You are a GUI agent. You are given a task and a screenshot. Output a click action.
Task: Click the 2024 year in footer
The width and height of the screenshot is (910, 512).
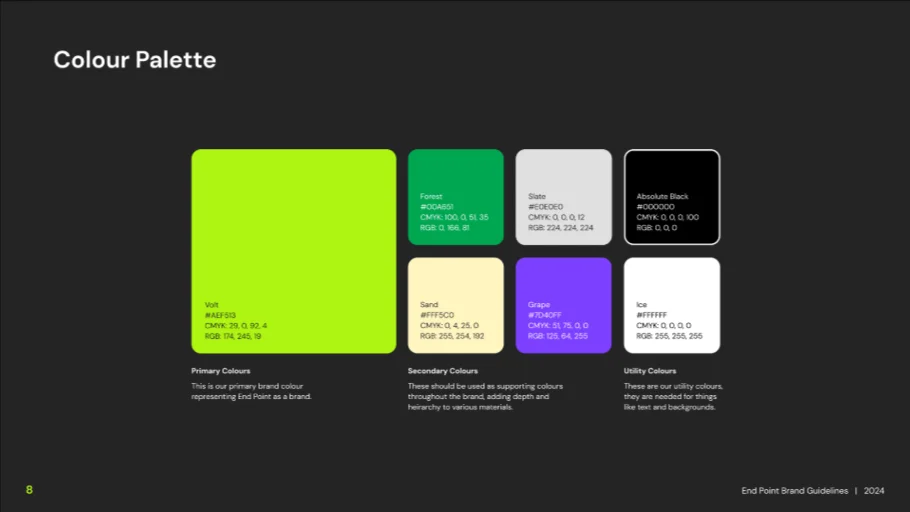[874, 491]
